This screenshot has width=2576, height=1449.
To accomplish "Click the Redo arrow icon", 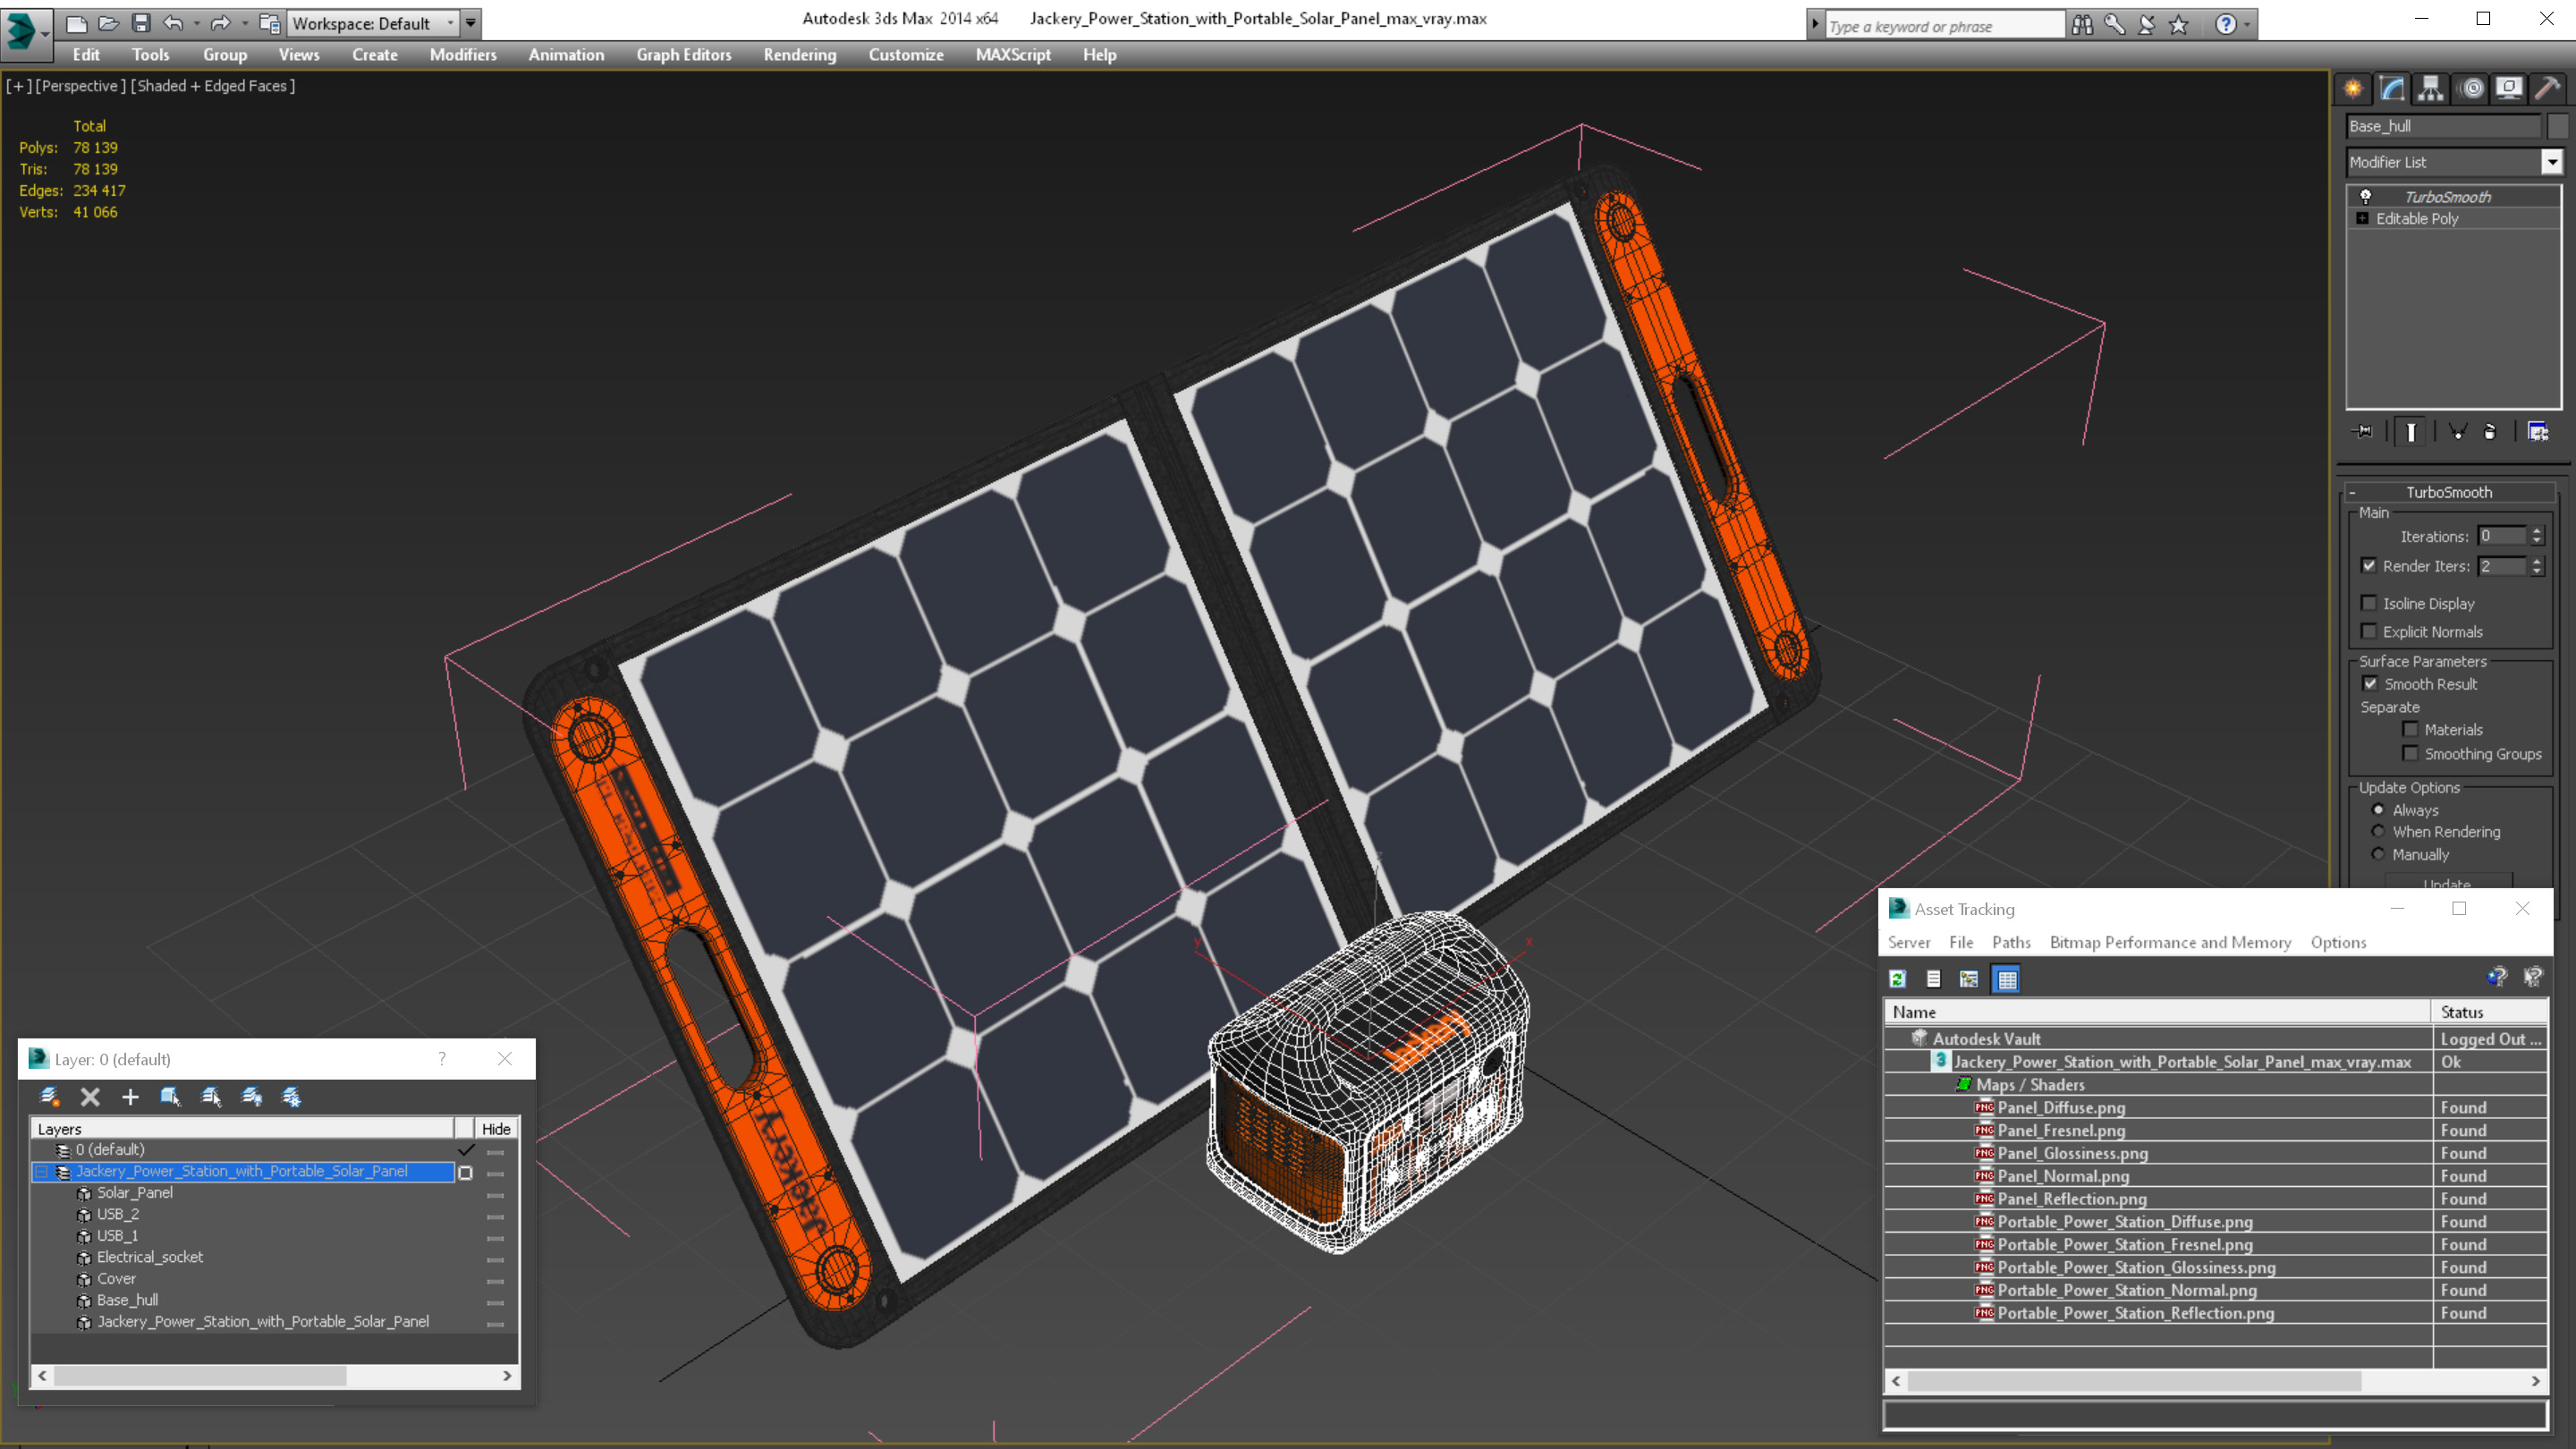I will (220, 23).
